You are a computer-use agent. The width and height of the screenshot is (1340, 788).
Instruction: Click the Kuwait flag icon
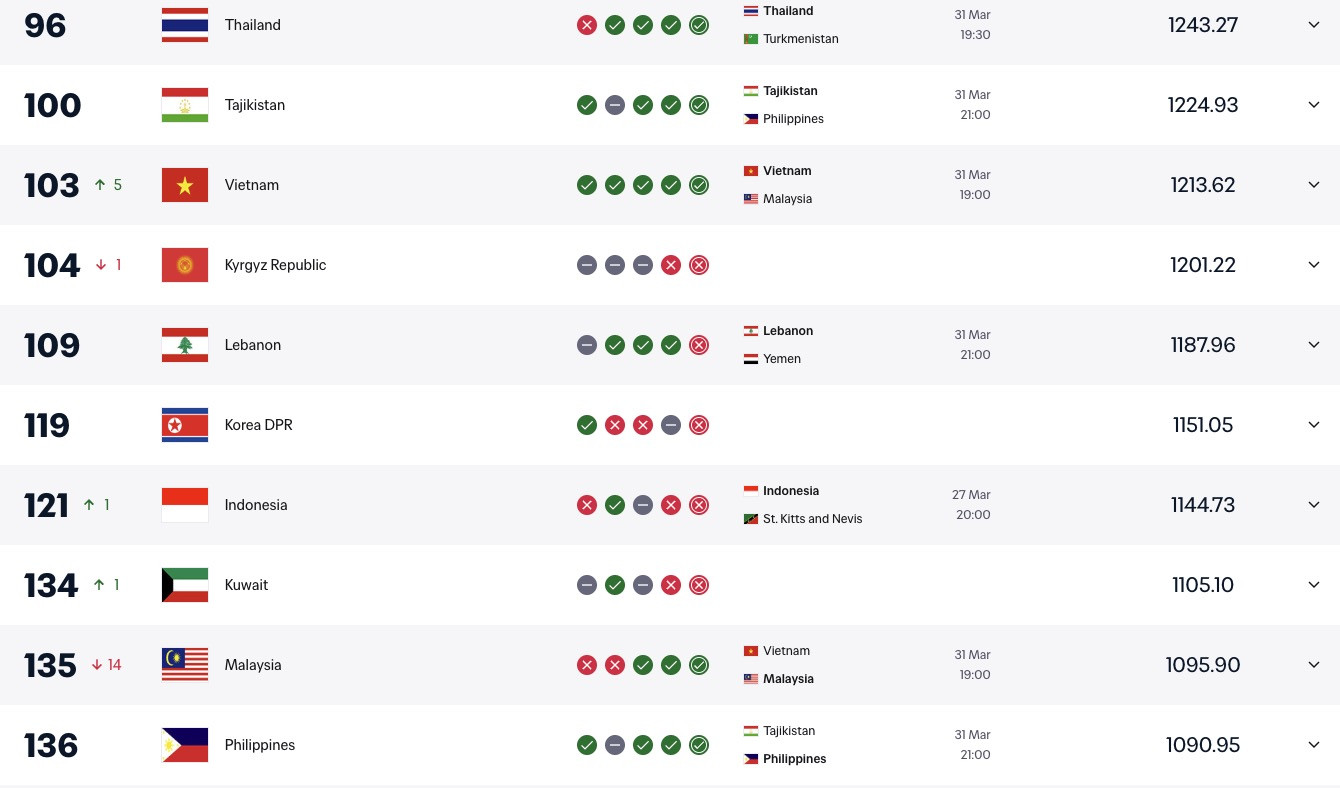click(185, 585)
